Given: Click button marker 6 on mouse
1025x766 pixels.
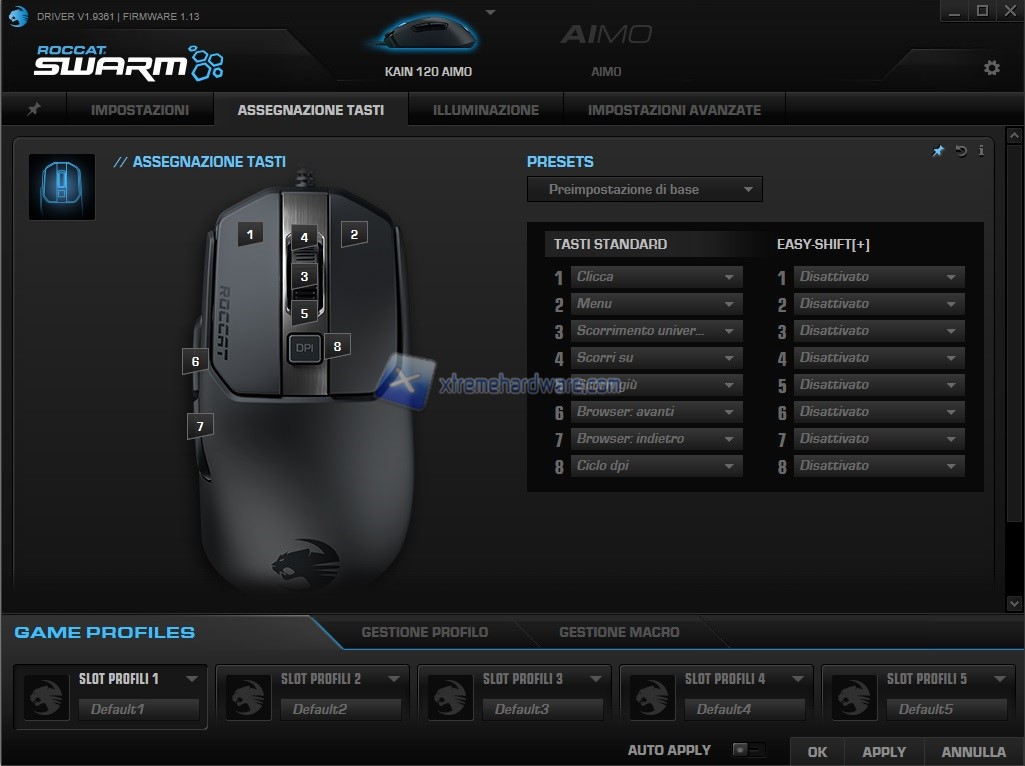Looking at the screenshot, I should coord(196,361).
